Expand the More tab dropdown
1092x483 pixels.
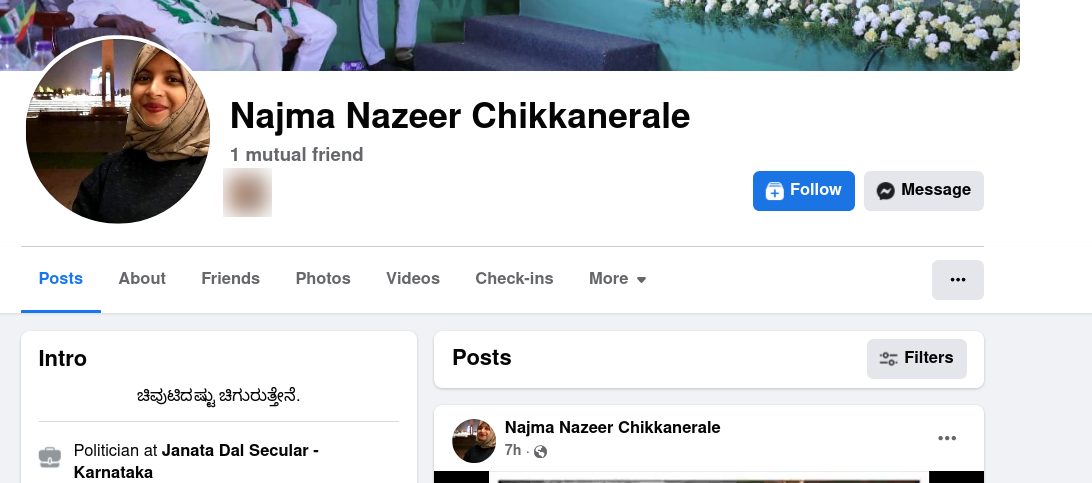(617, 279)
